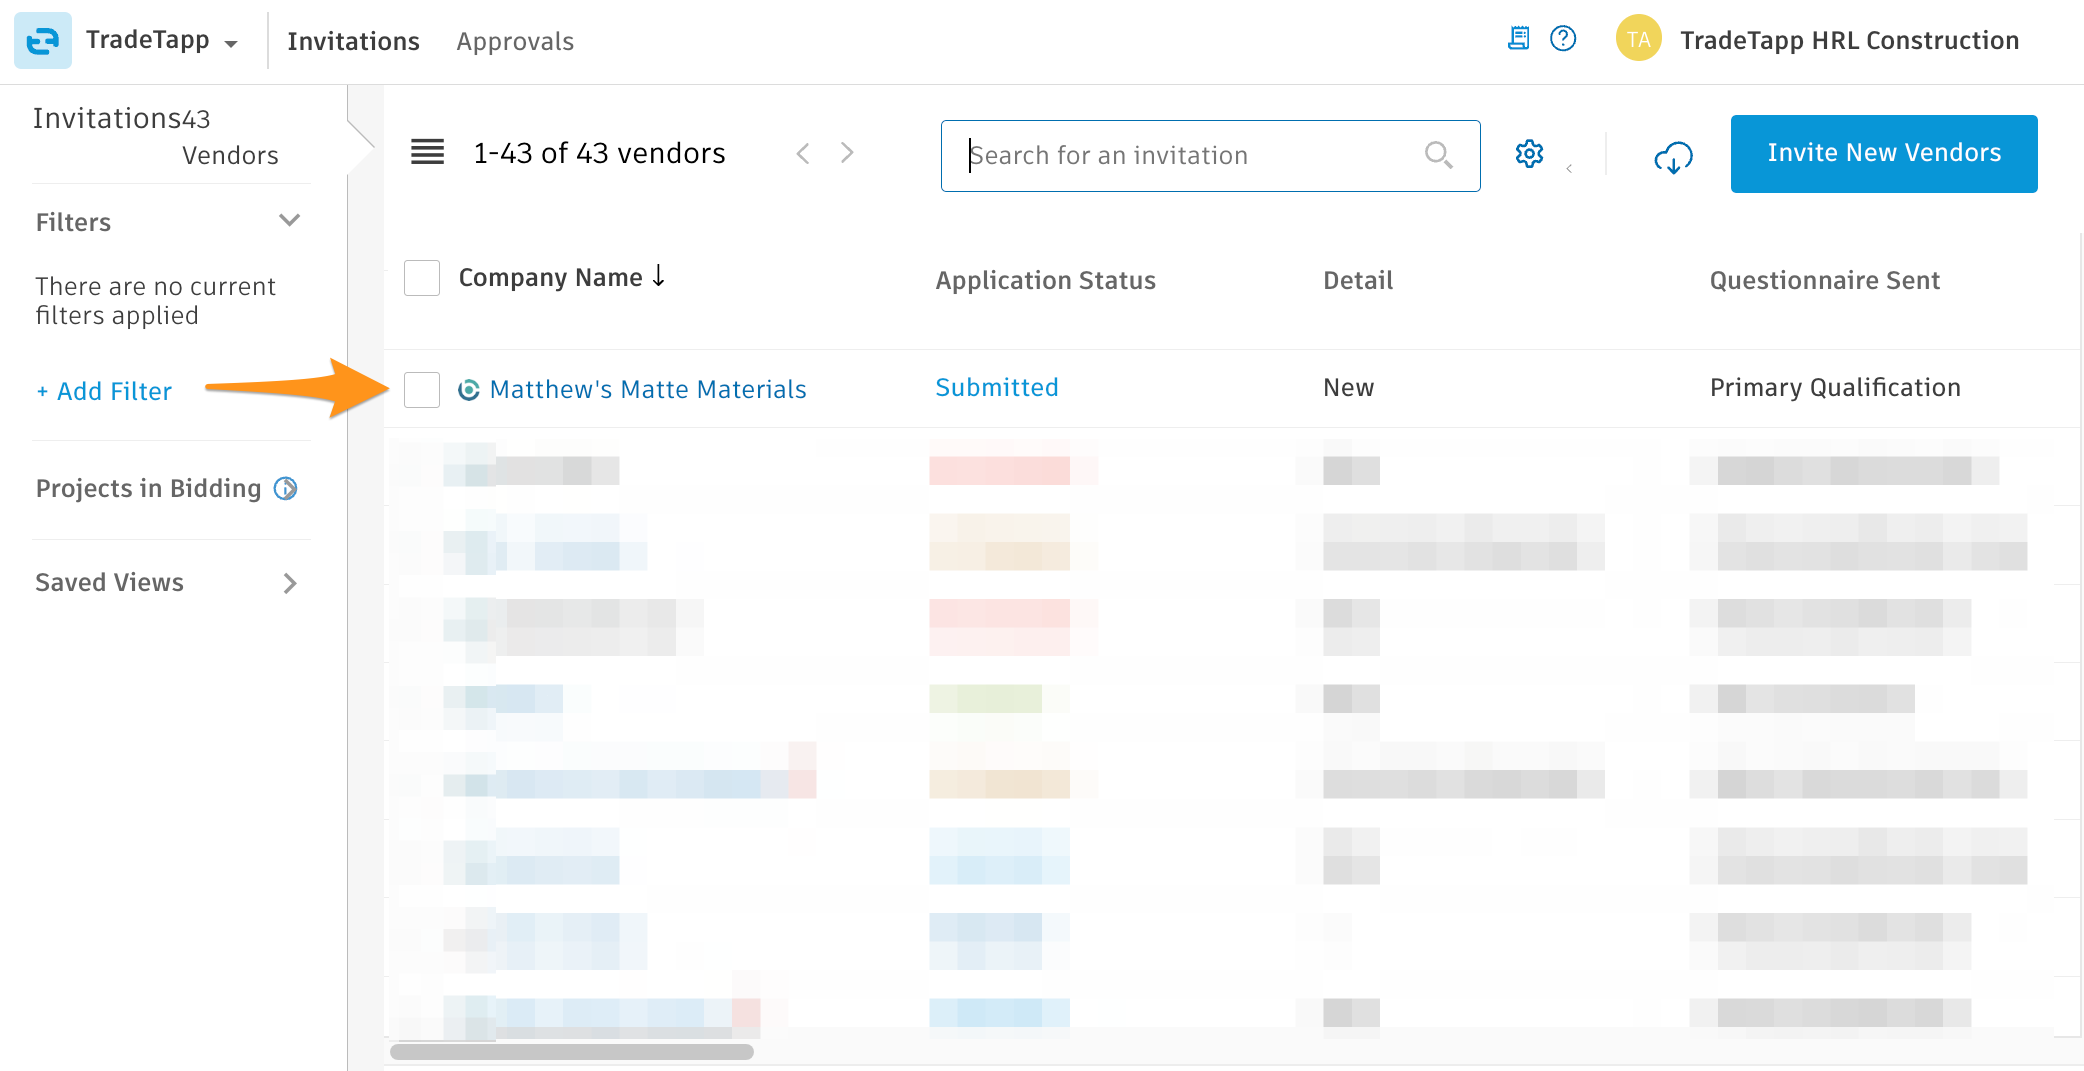Open the TradeTapp product dropdown arrow
This screenshot has width=2084, height=1071.
[x=231, y=43]
